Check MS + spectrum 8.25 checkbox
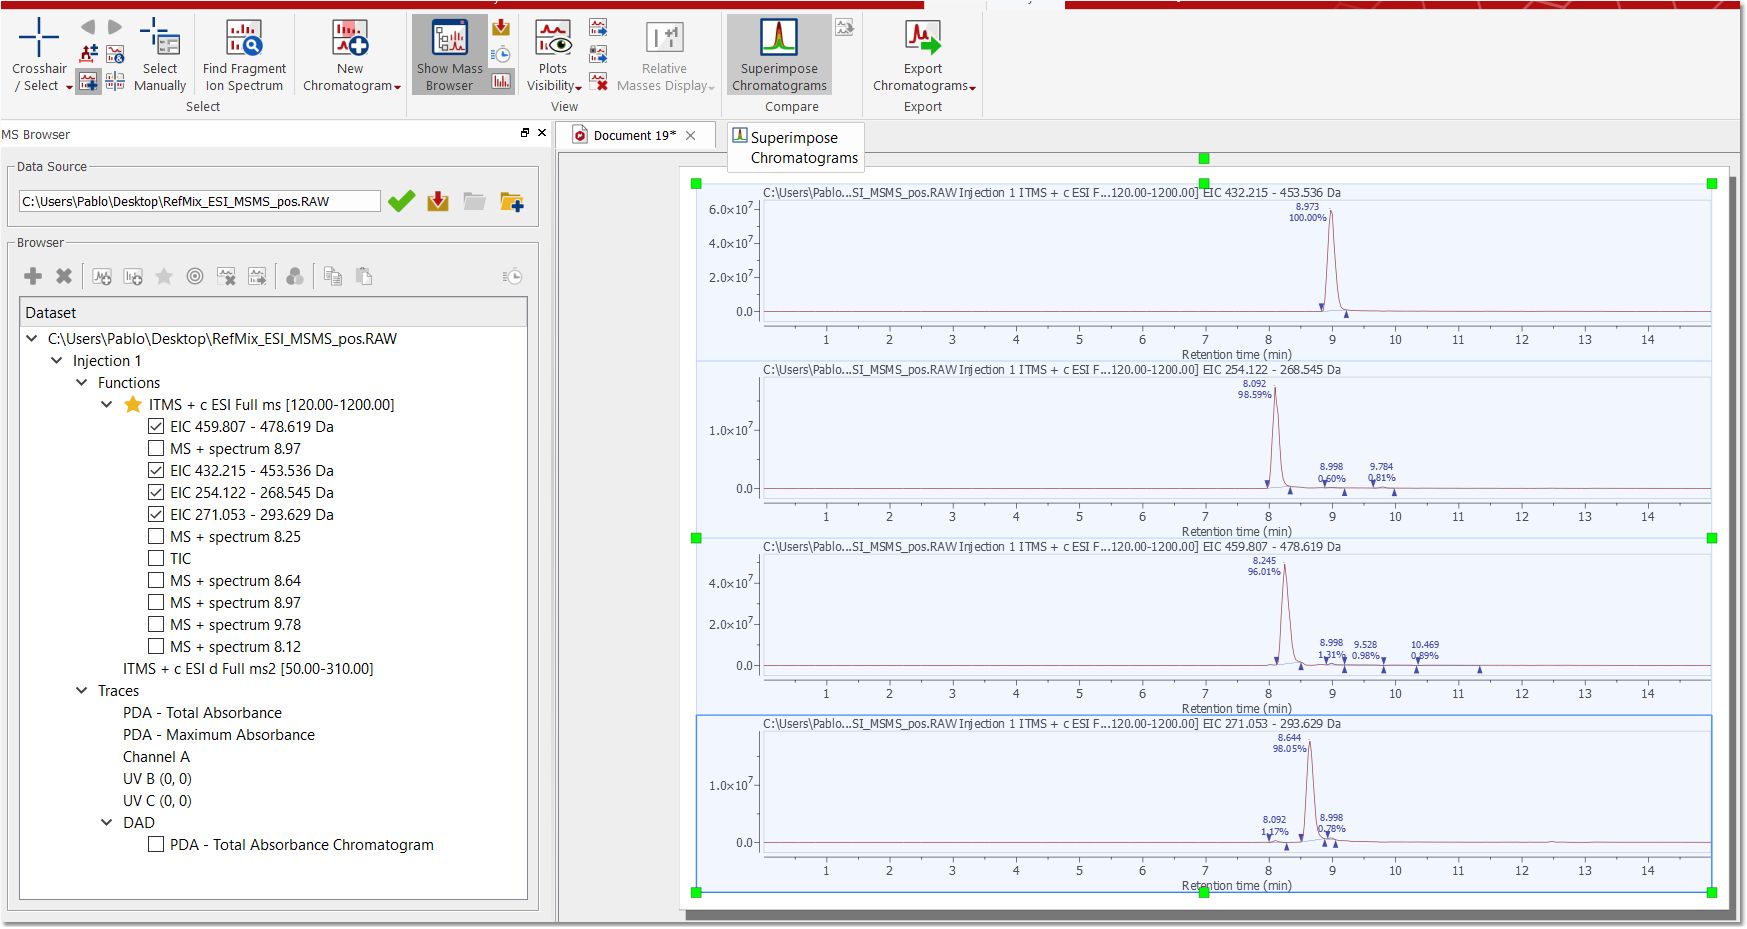 pyautogui.click(x=156, y=536)
